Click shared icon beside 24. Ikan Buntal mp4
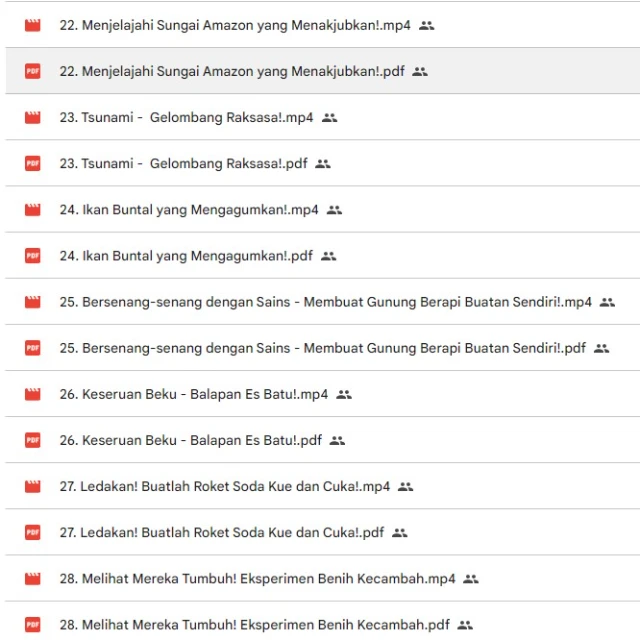The height and width of the screenshot is (640, 640). click(x=334, y=210)
